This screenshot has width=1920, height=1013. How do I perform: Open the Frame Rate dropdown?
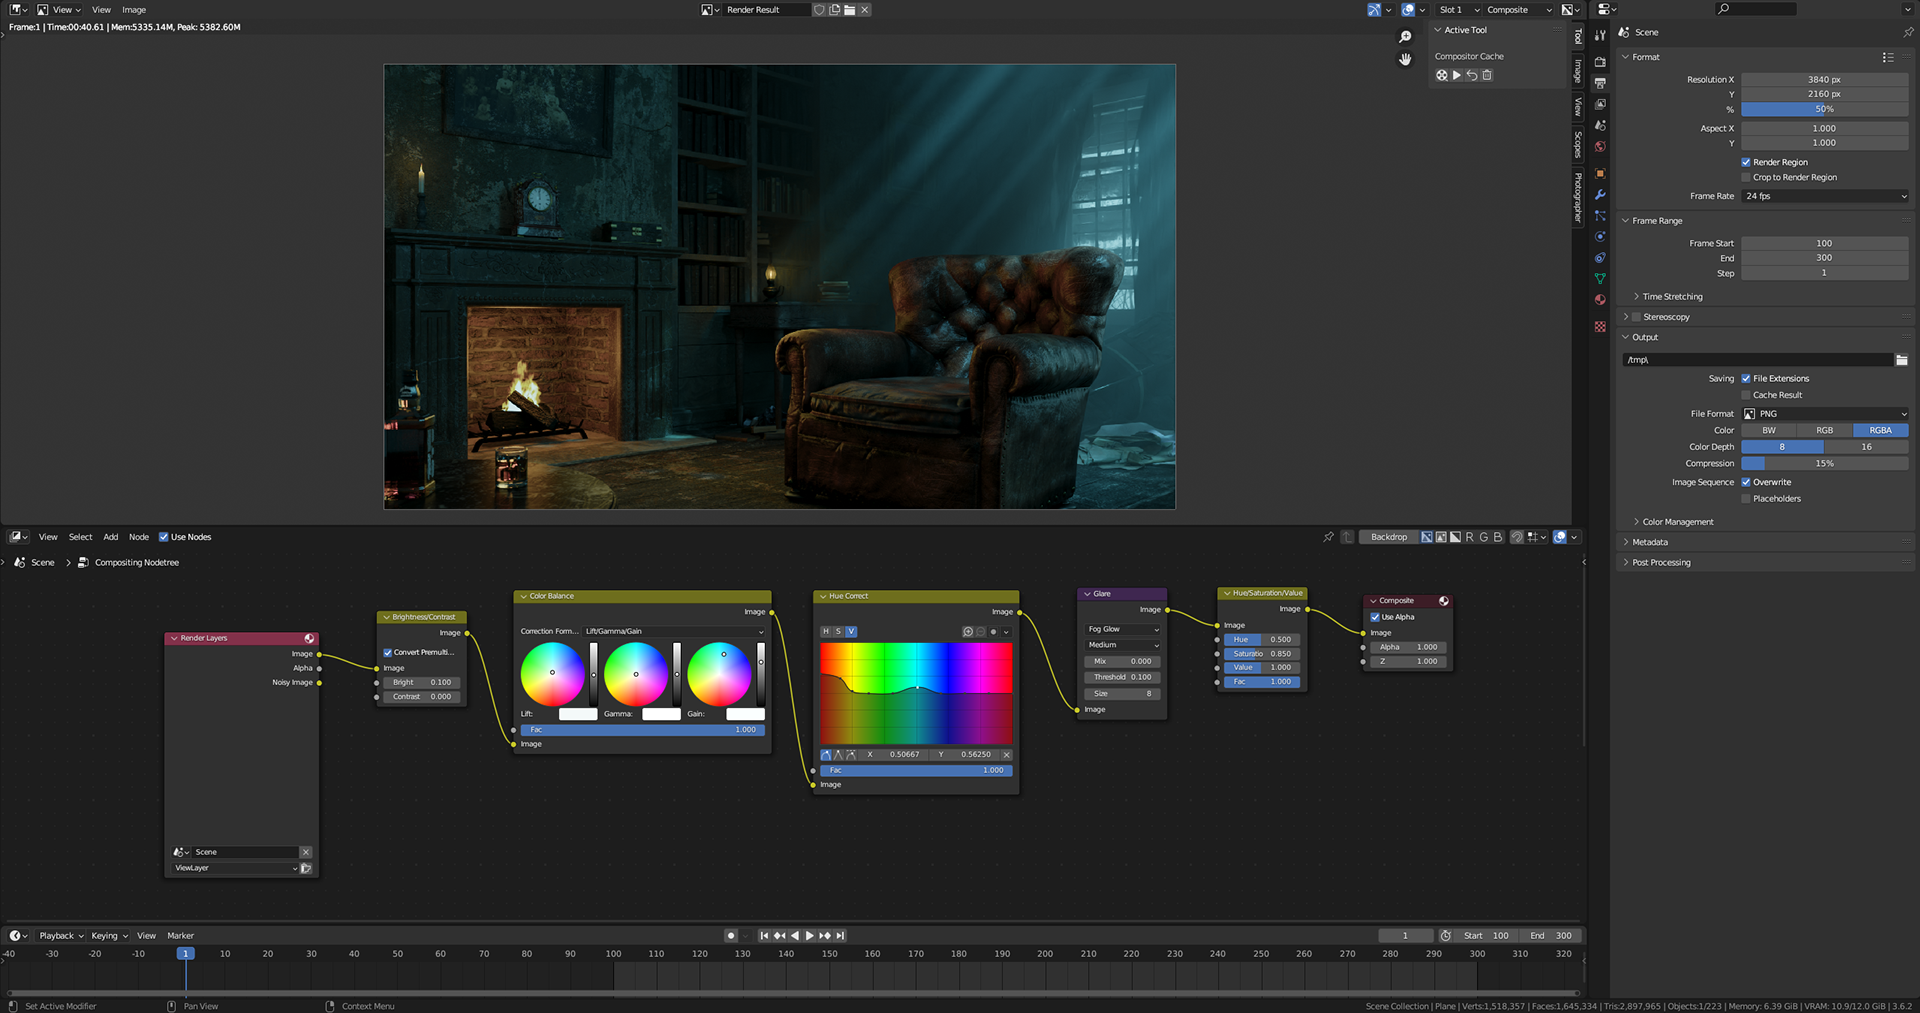(1825, 196)
